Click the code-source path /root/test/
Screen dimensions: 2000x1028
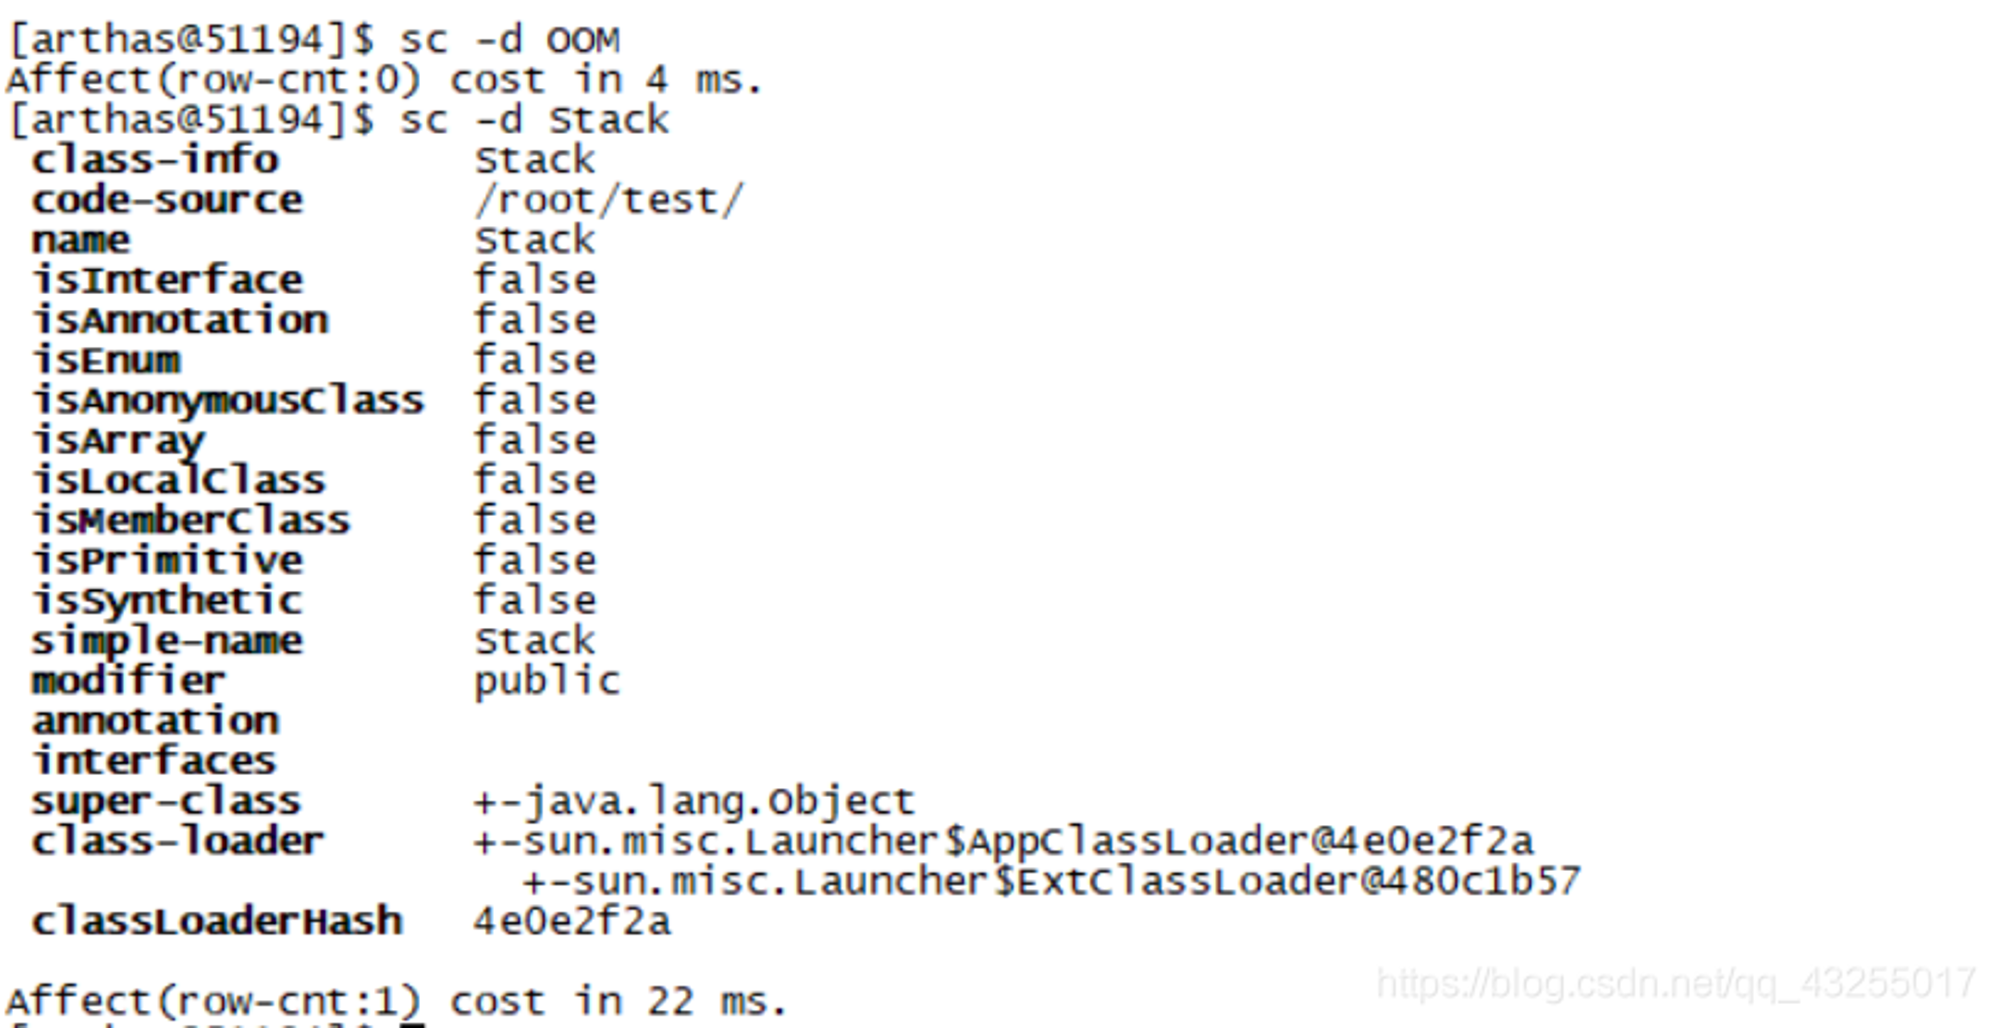[x=609, y=200]
